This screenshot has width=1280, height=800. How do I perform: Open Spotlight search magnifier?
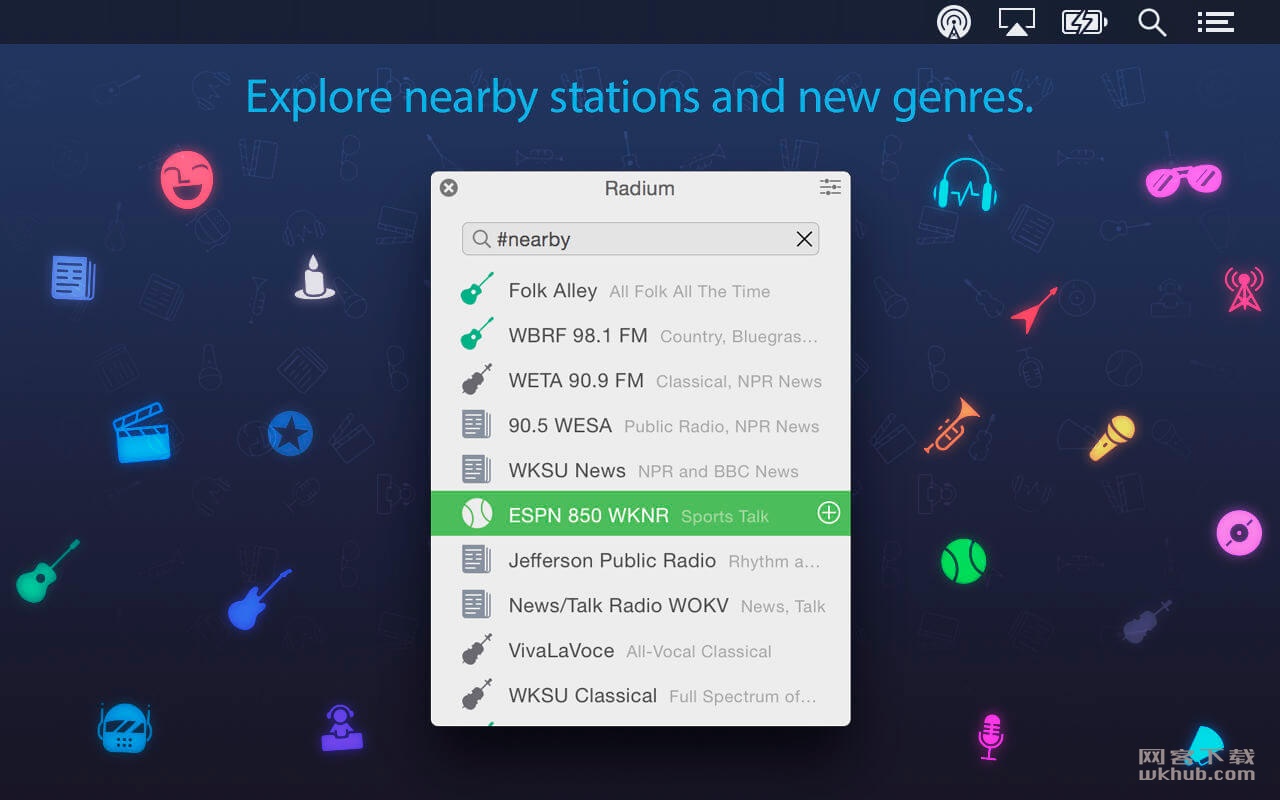(1152, 22)
